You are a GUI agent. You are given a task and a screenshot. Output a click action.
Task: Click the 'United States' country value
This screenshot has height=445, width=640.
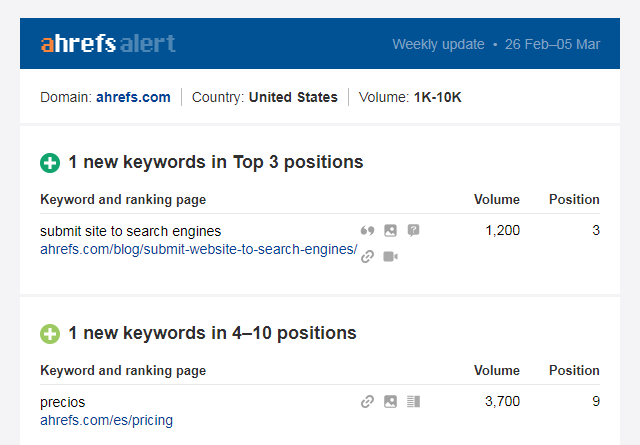(293, 97)
